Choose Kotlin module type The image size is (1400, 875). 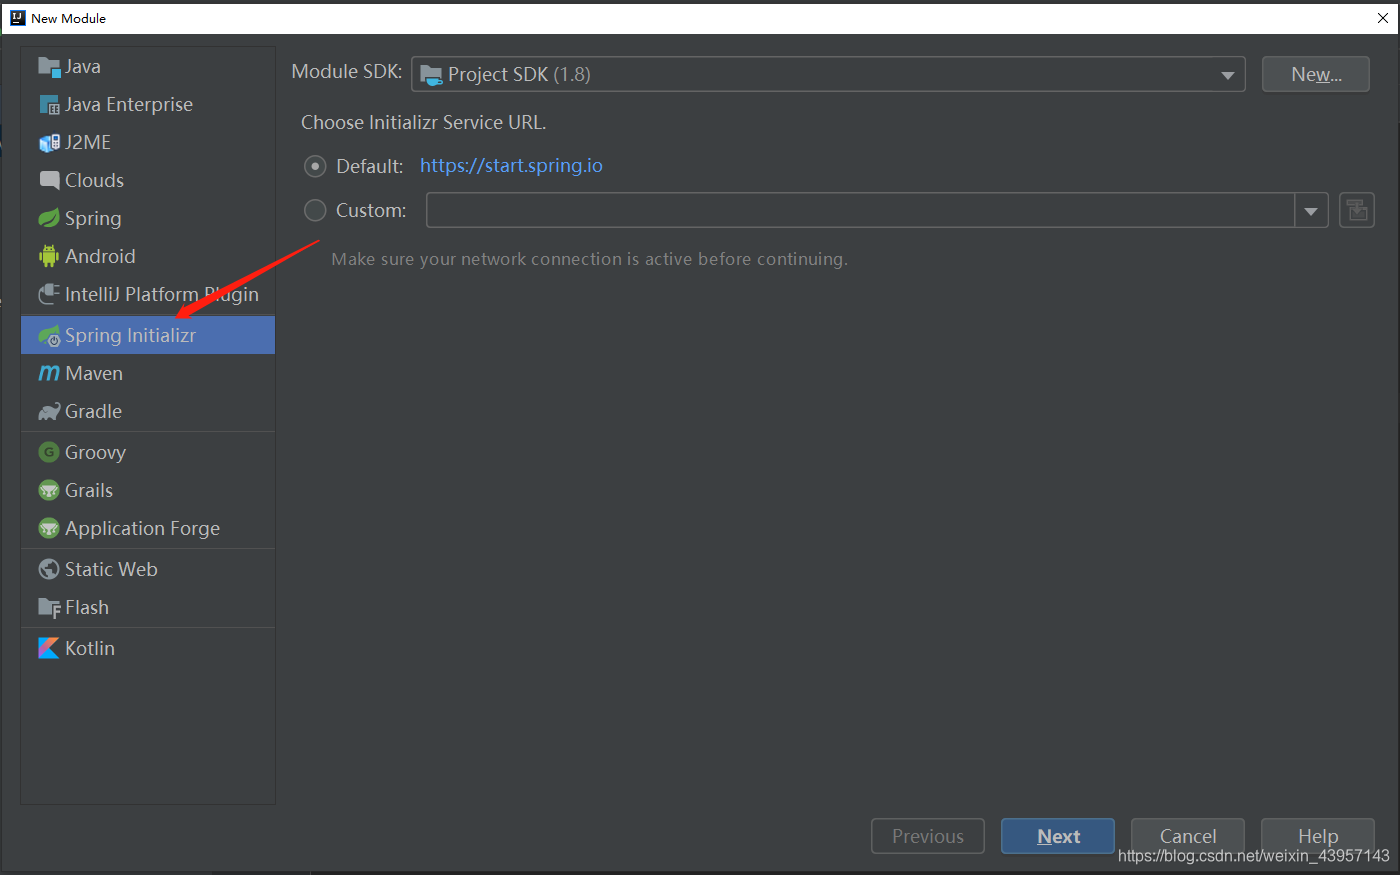[148, 649]
